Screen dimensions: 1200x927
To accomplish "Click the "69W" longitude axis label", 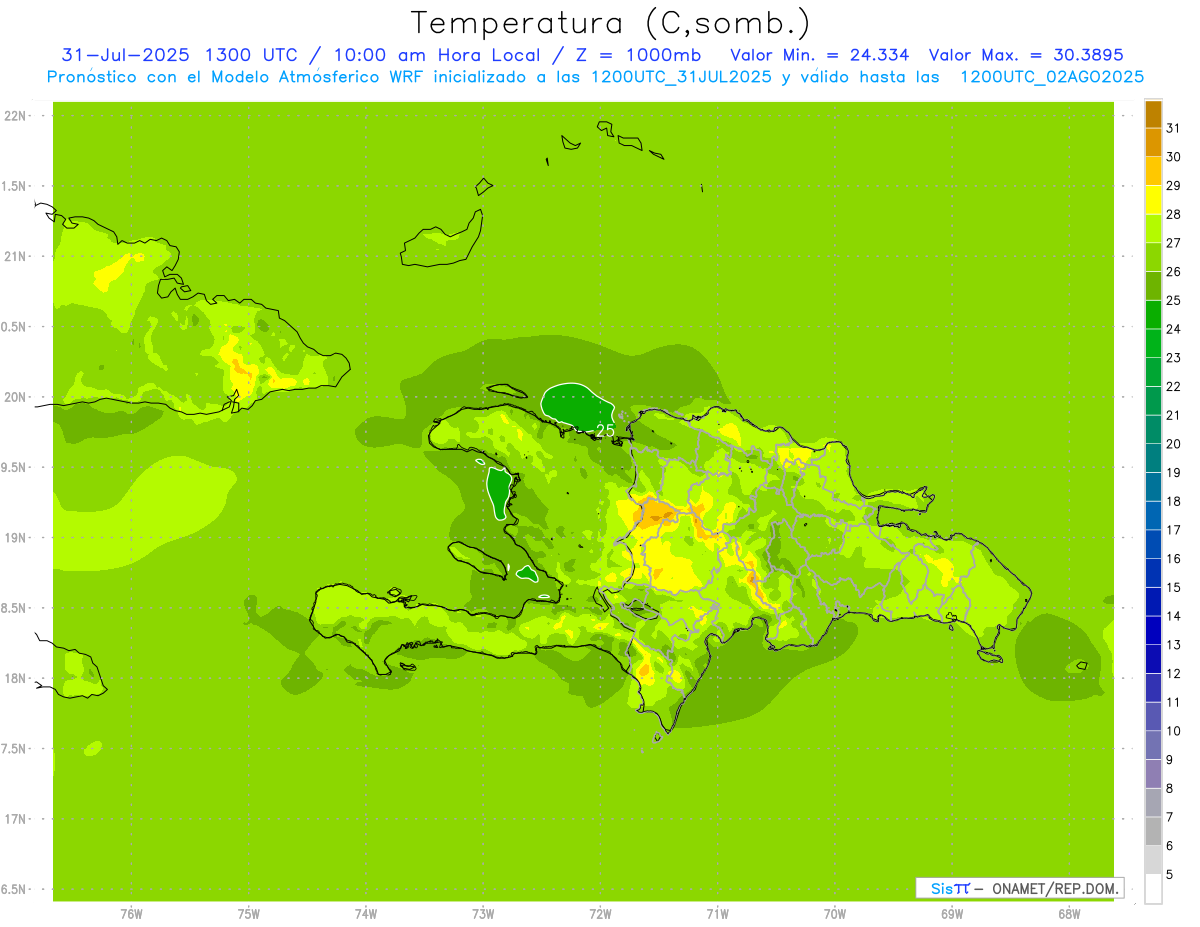I will pos(952,914).
